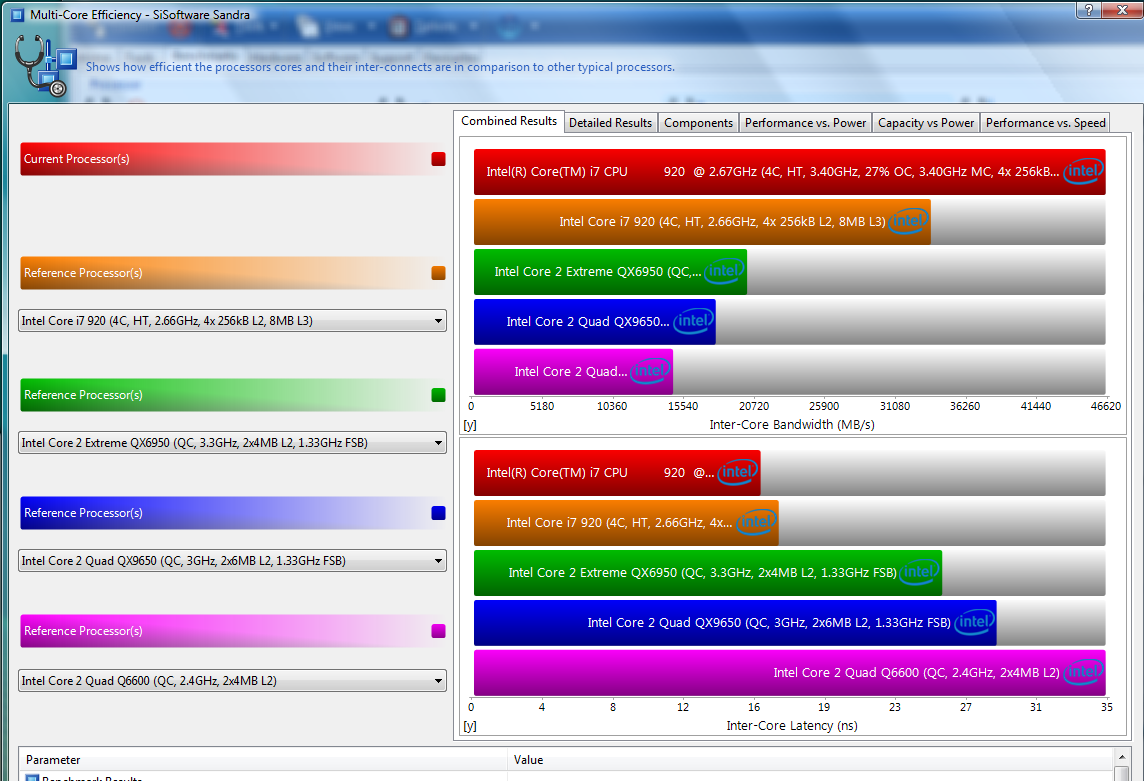1144x781 pixels.
Task: Open the Performance vs. Power tab
Action: pyautogui.click(x=805, y=122)
